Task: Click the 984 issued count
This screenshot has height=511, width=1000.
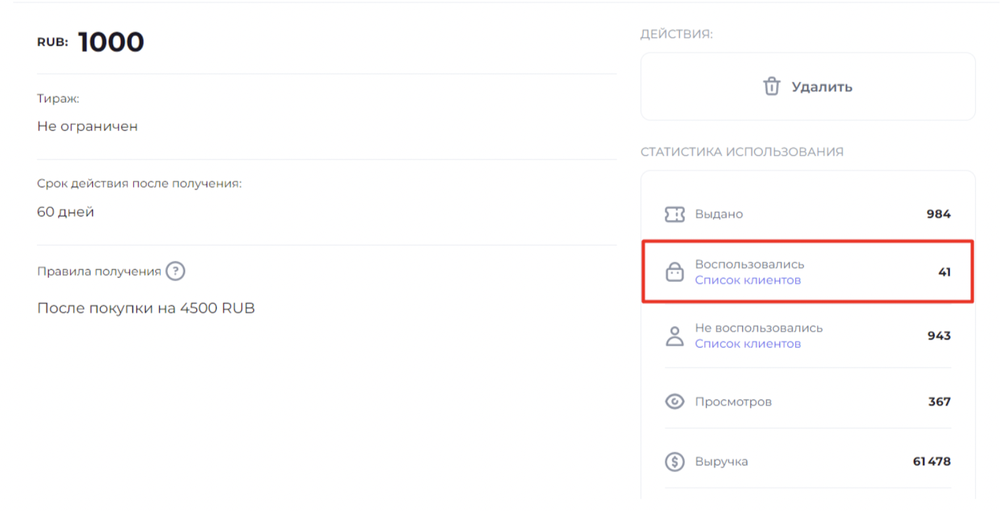Action: (x=939, y=214)
